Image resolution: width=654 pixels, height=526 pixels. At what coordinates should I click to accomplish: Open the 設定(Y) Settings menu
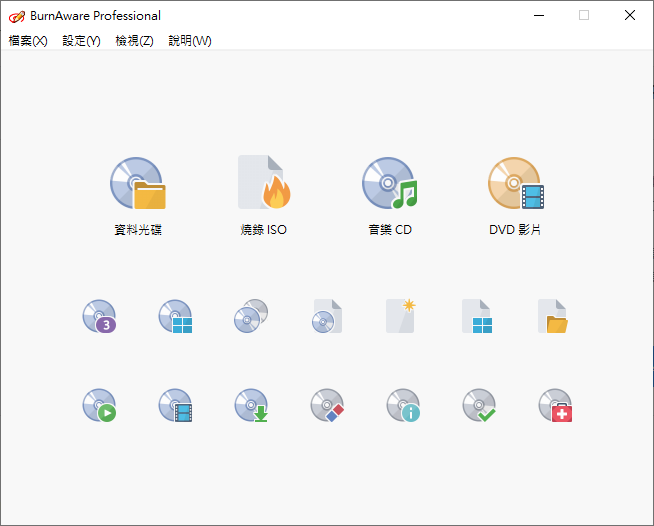[x=81, y=40]
